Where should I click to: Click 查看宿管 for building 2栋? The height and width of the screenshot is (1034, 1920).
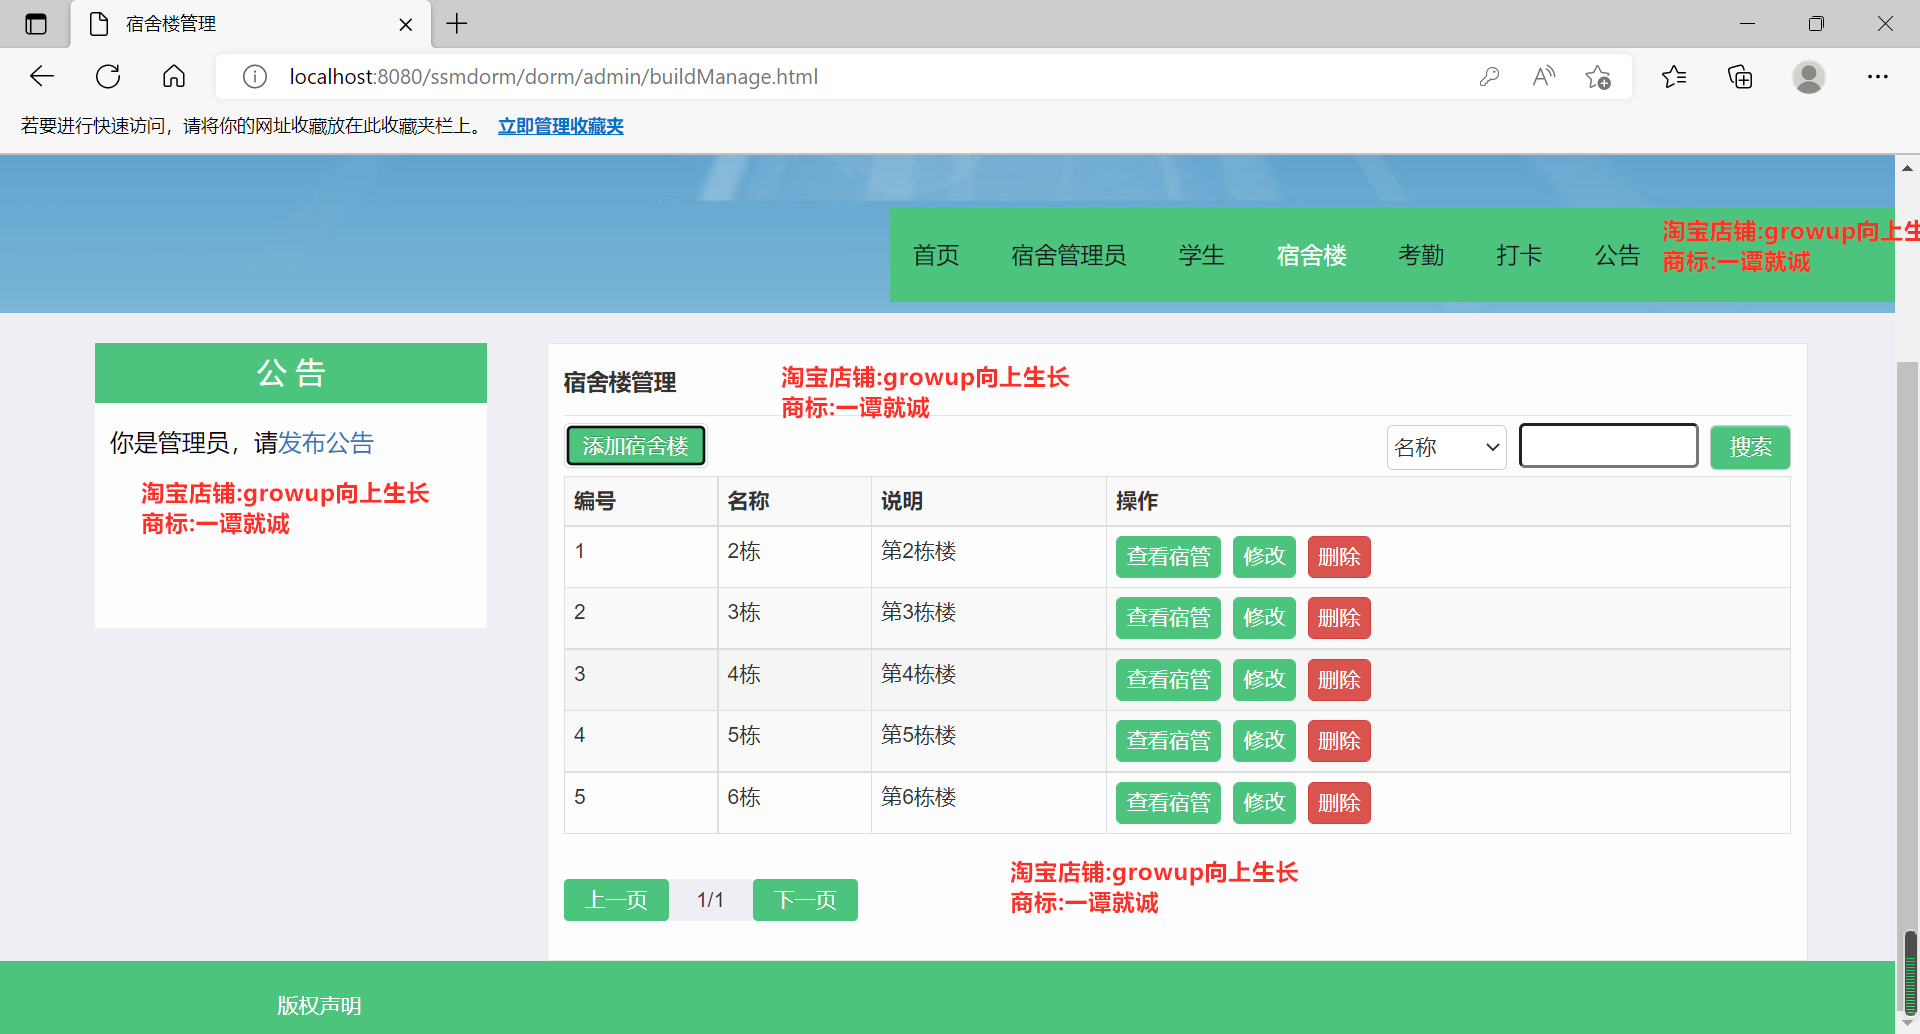coord(1167,556)
